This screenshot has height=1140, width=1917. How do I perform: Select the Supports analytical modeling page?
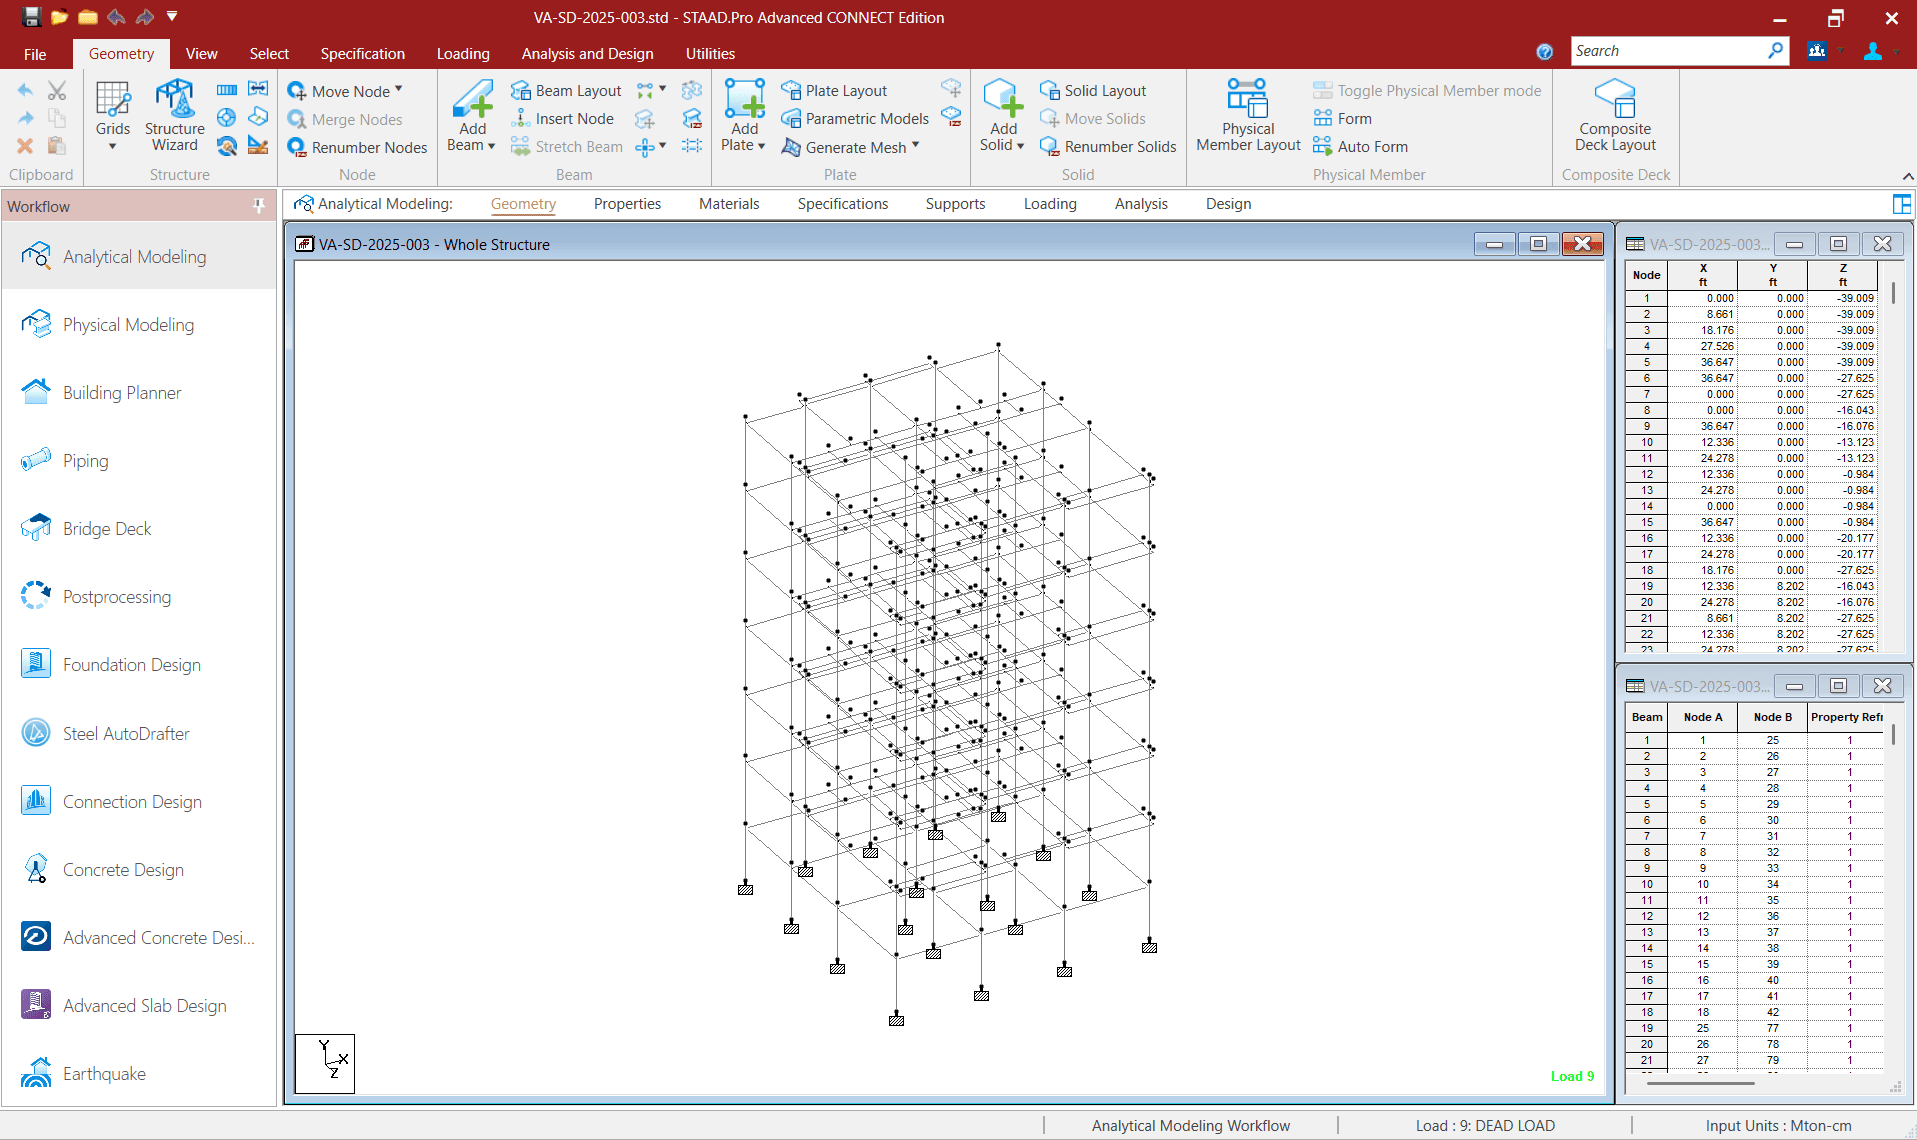click(955, 204)
